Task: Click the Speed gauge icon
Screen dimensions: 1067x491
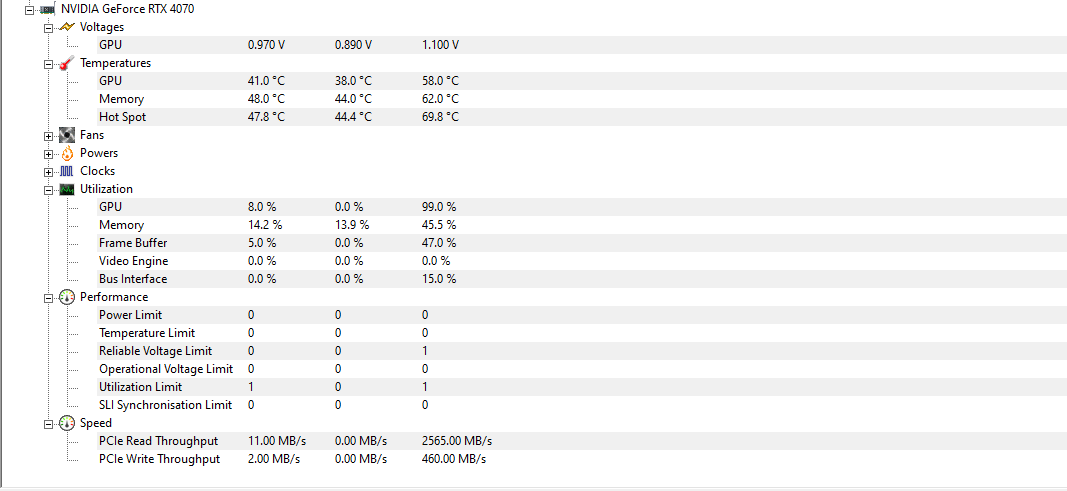Action: click(x=67, y=423)
